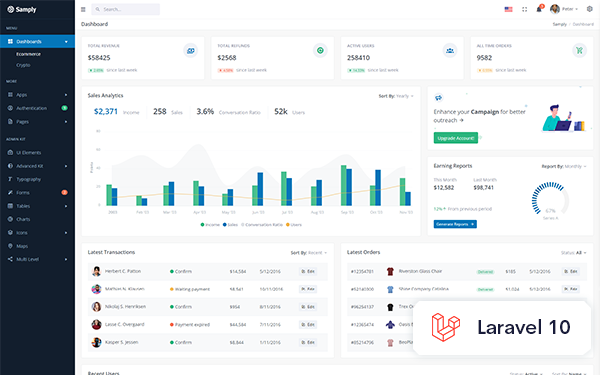This screenshot has height=375, width=600.
Task: Click 'Payment expired' status text
Action: pos(192,324)
